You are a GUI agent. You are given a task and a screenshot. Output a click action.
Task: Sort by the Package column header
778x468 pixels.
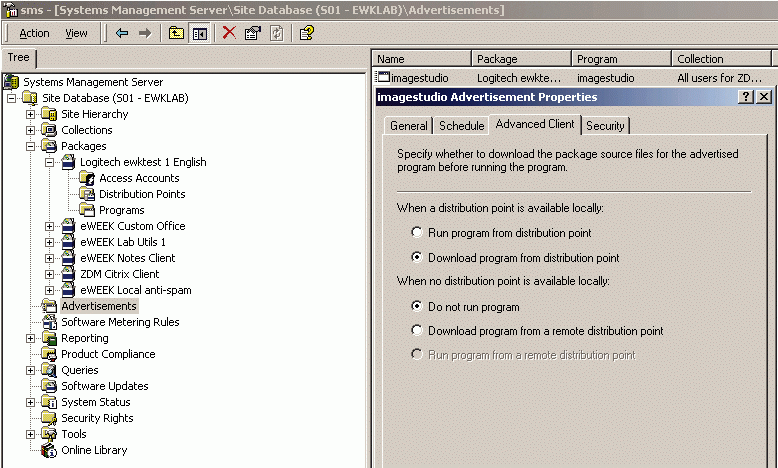521,59
